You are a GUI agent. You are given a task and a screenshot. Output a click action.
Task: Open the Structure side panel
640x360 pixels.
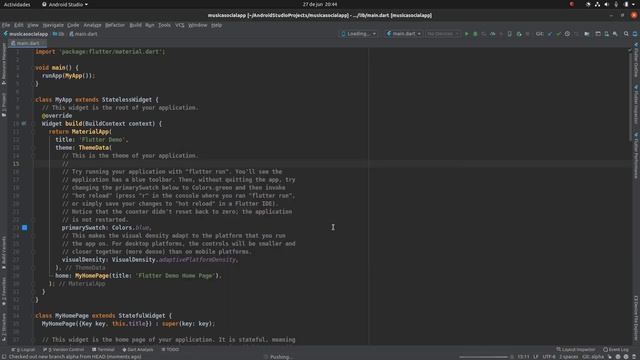4,327
